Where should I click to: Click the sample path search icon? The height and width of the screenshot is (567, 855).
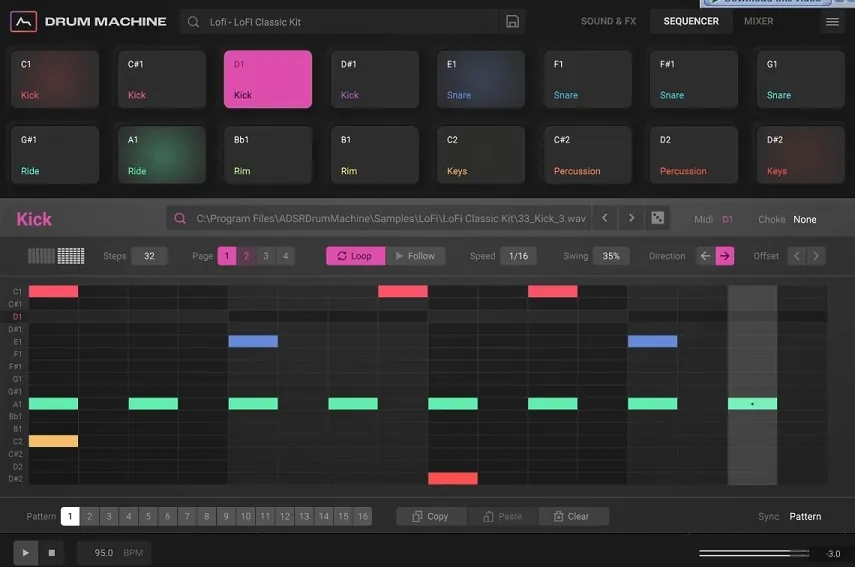coord(180,219)
